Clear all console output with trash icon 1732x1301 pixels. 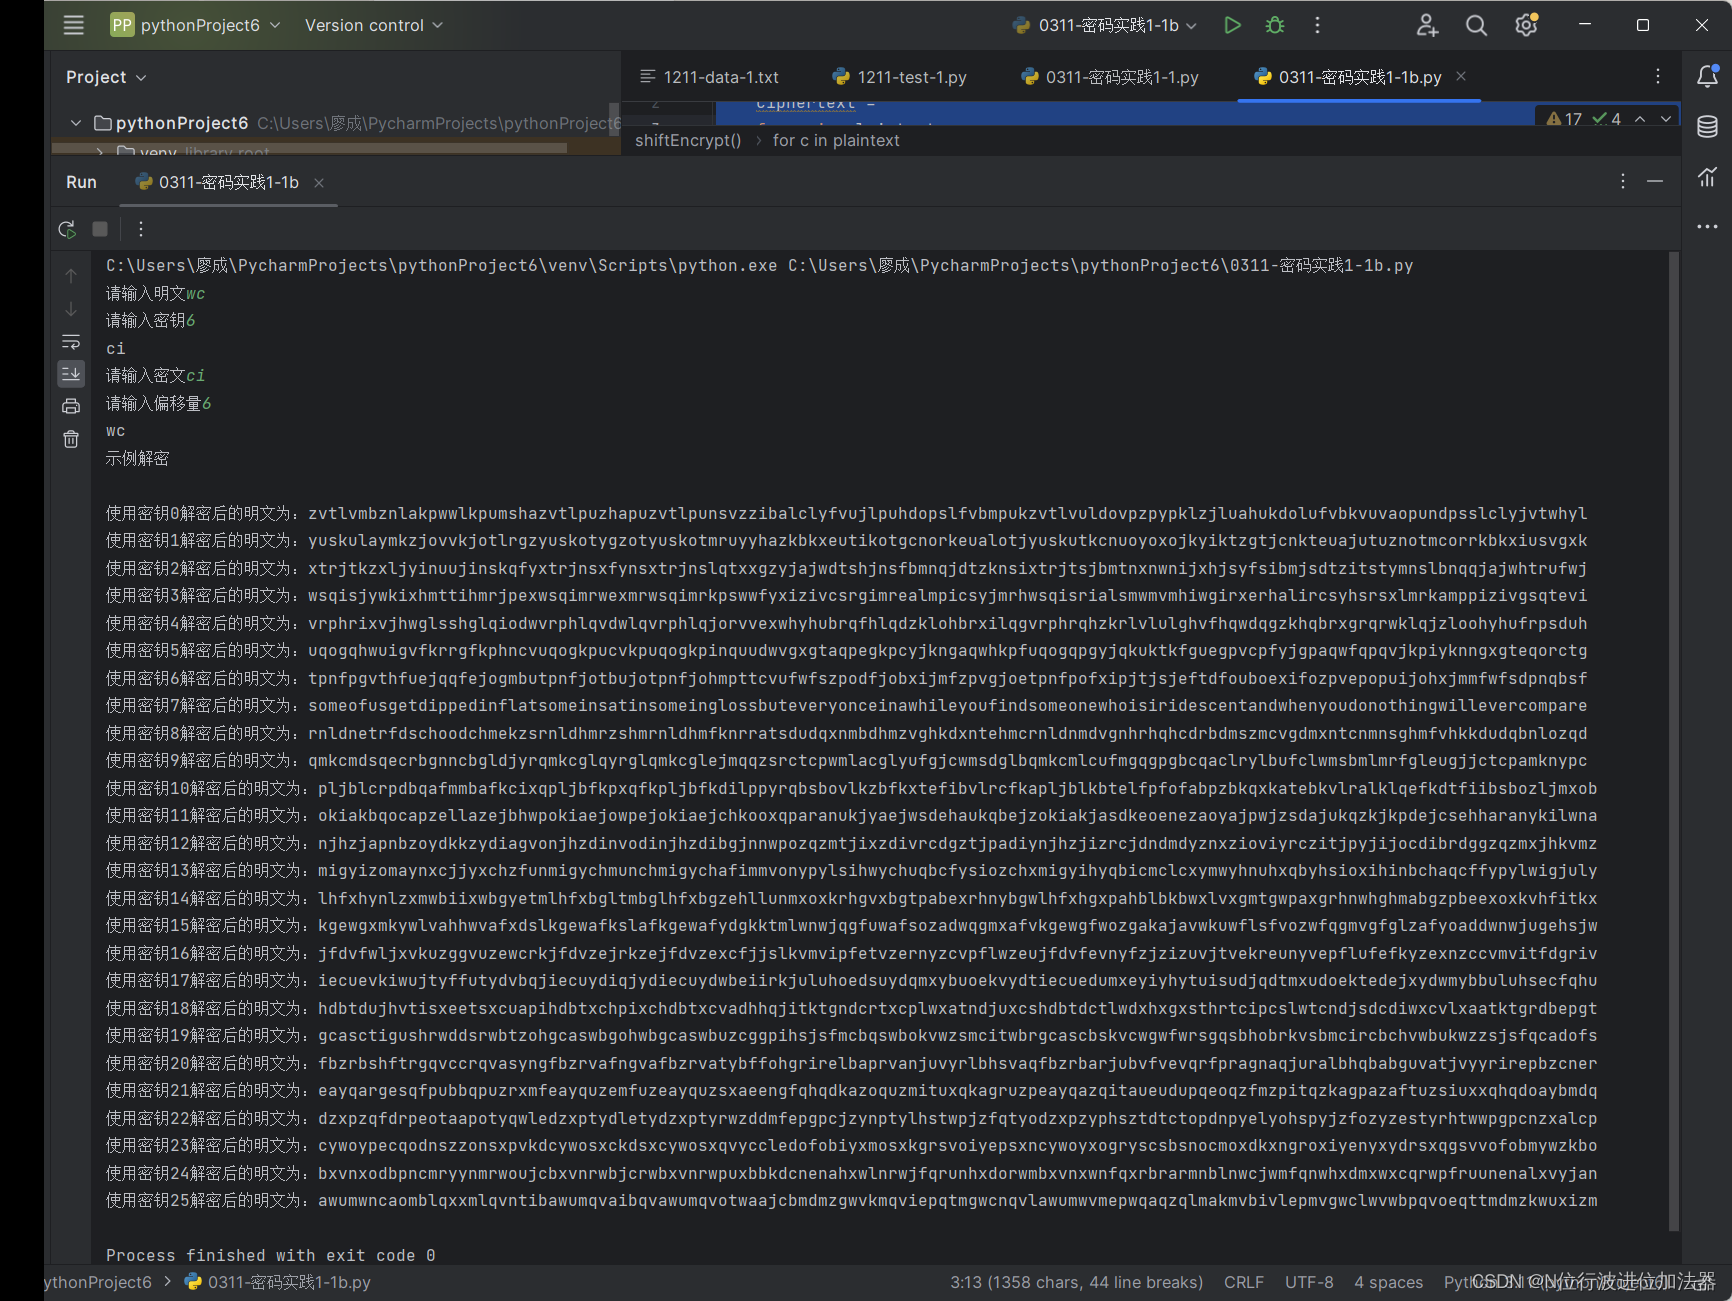click(x=71, y=439)
